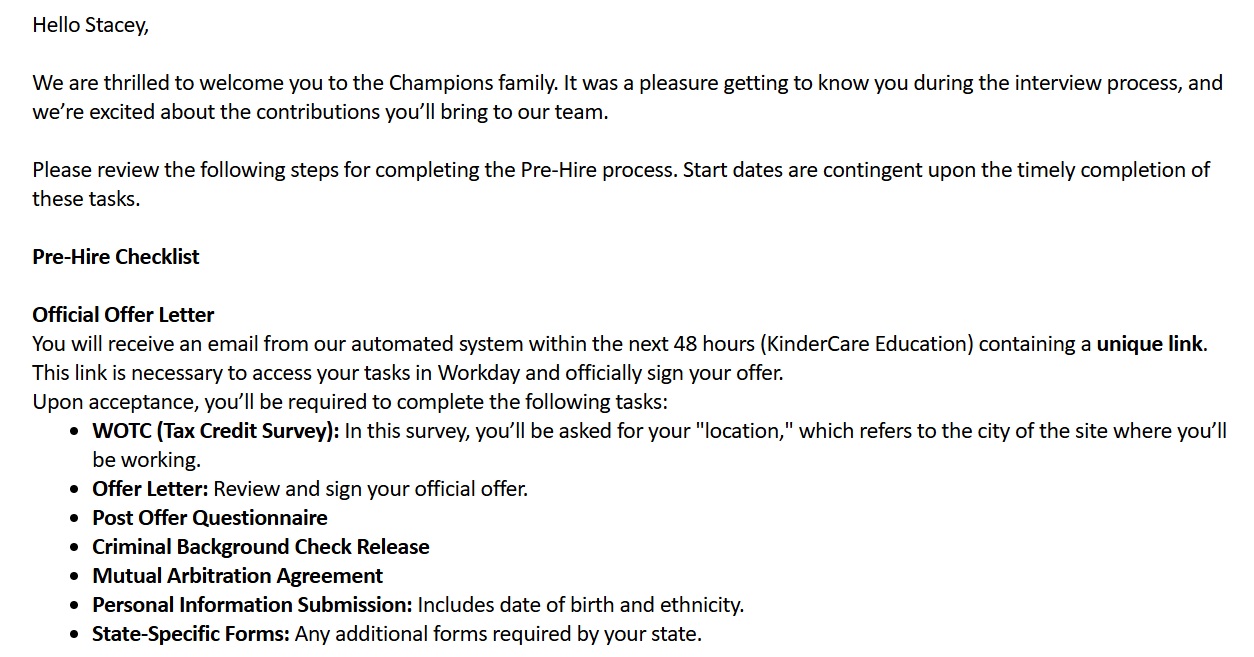Viewport: 1254px width, 657px height.
Task: Click the 'Post Offer Questionnaire' bullet item
Action: coord(209,518)
